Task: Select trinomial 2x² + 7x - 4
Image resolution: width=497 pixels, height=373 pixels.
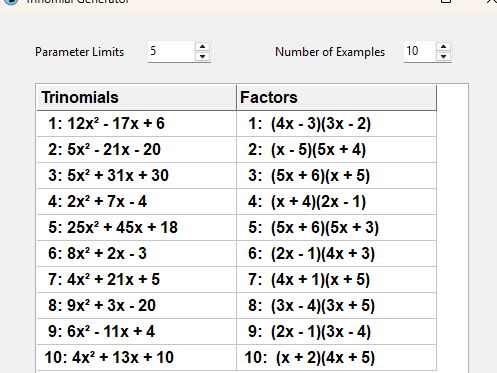Action: pyautogui.click(x=136, y=202)
